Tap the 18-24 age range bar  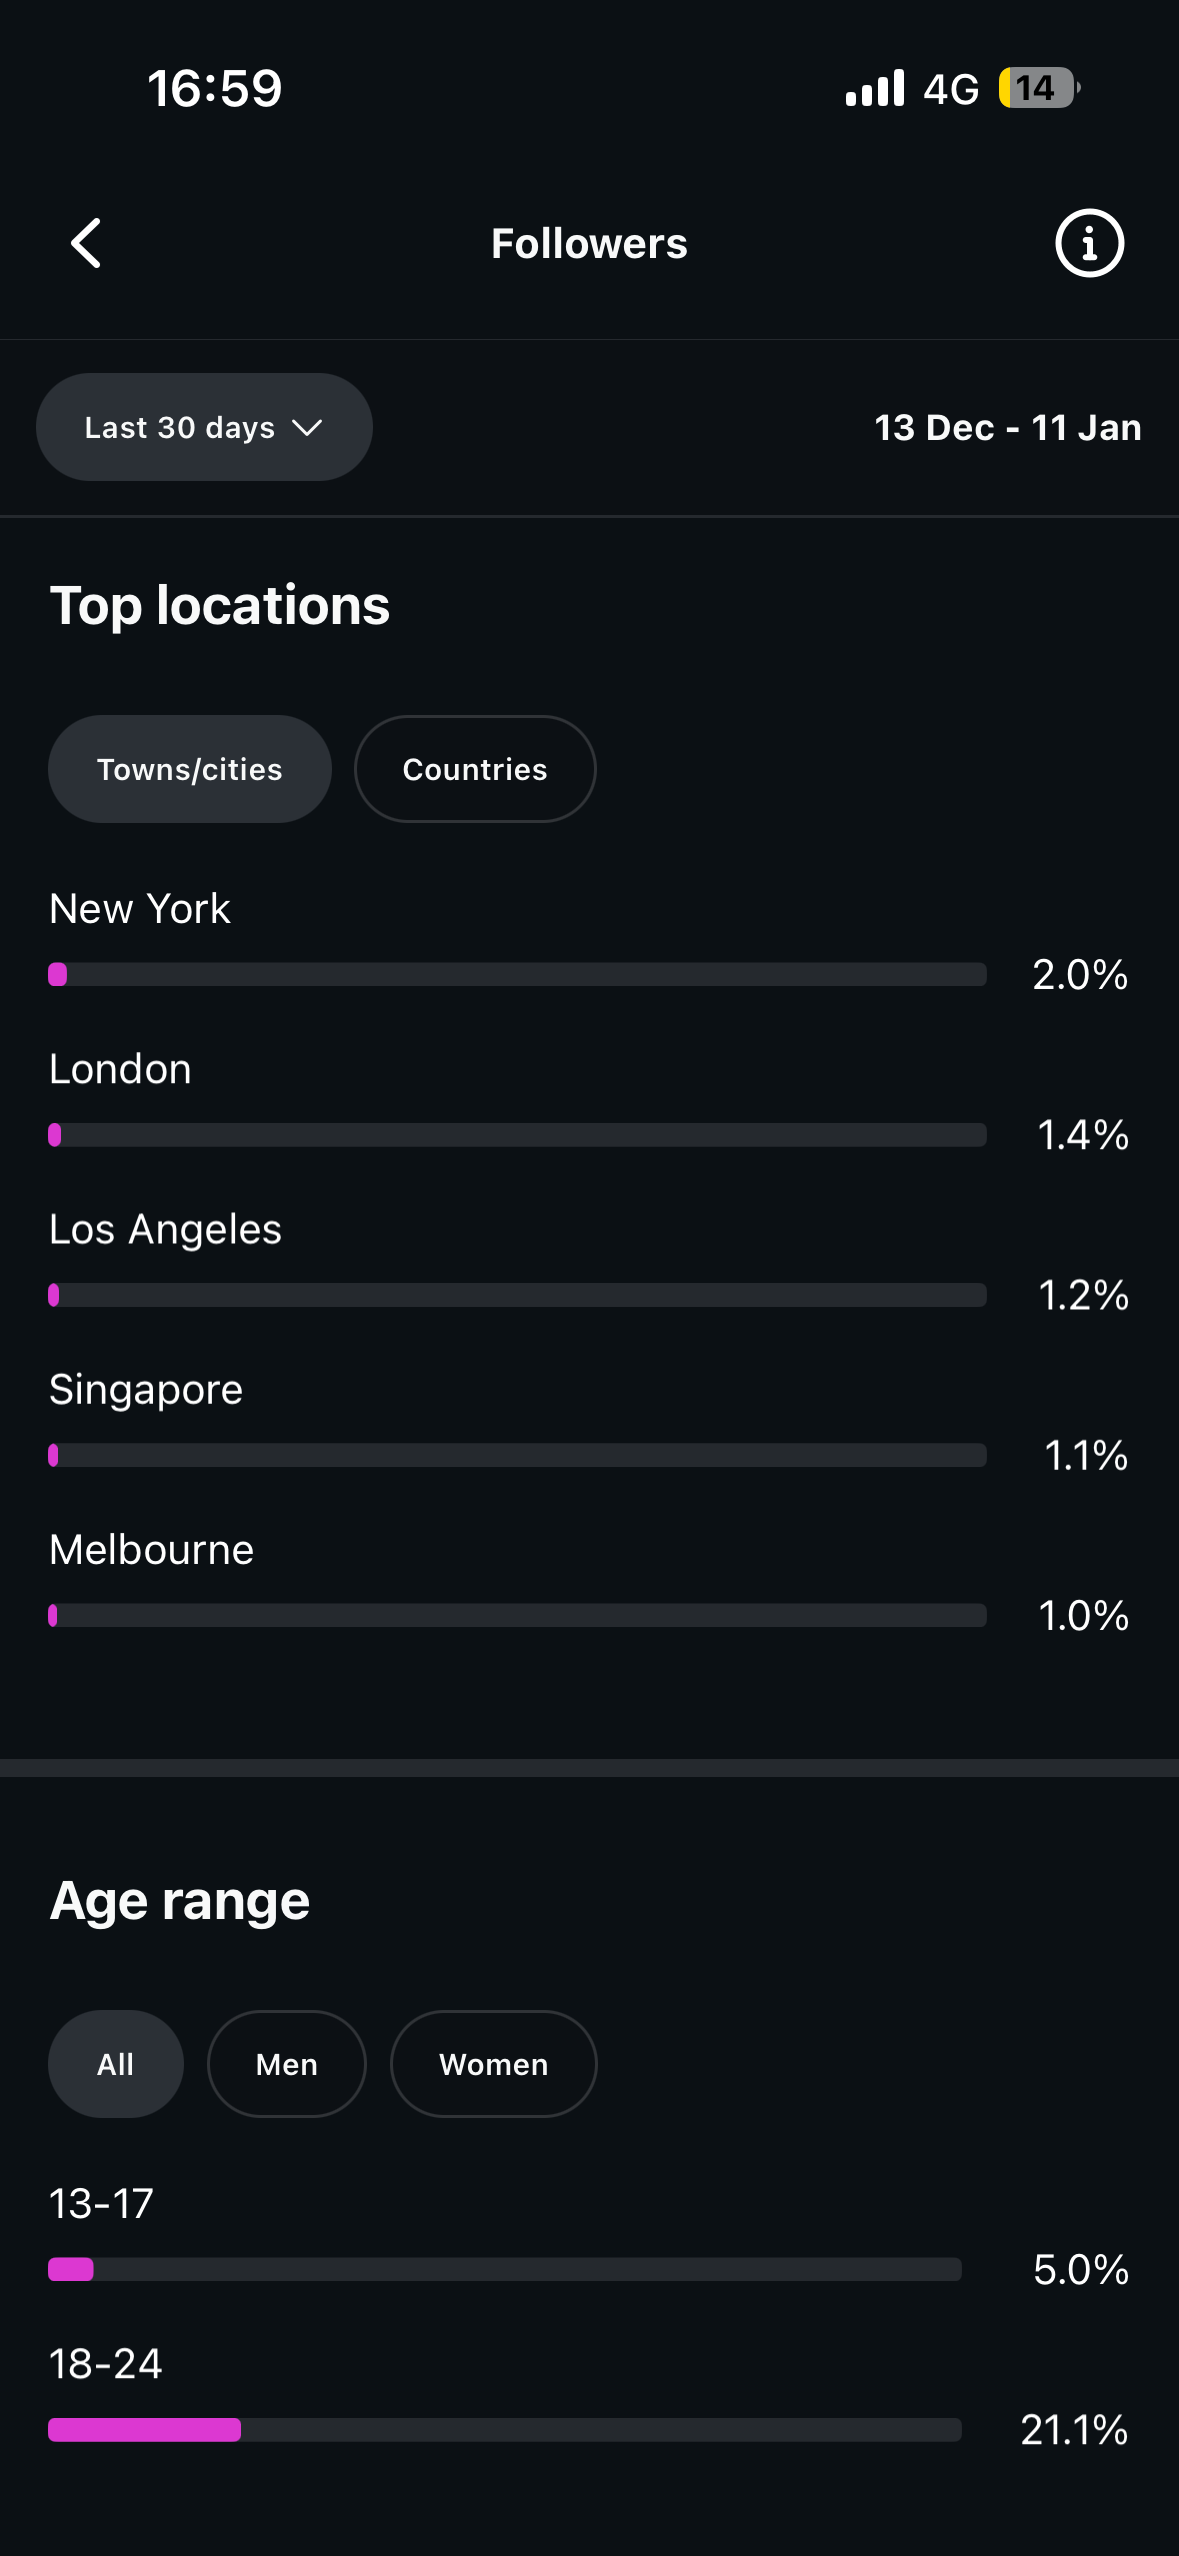[x=505, y=2429]
